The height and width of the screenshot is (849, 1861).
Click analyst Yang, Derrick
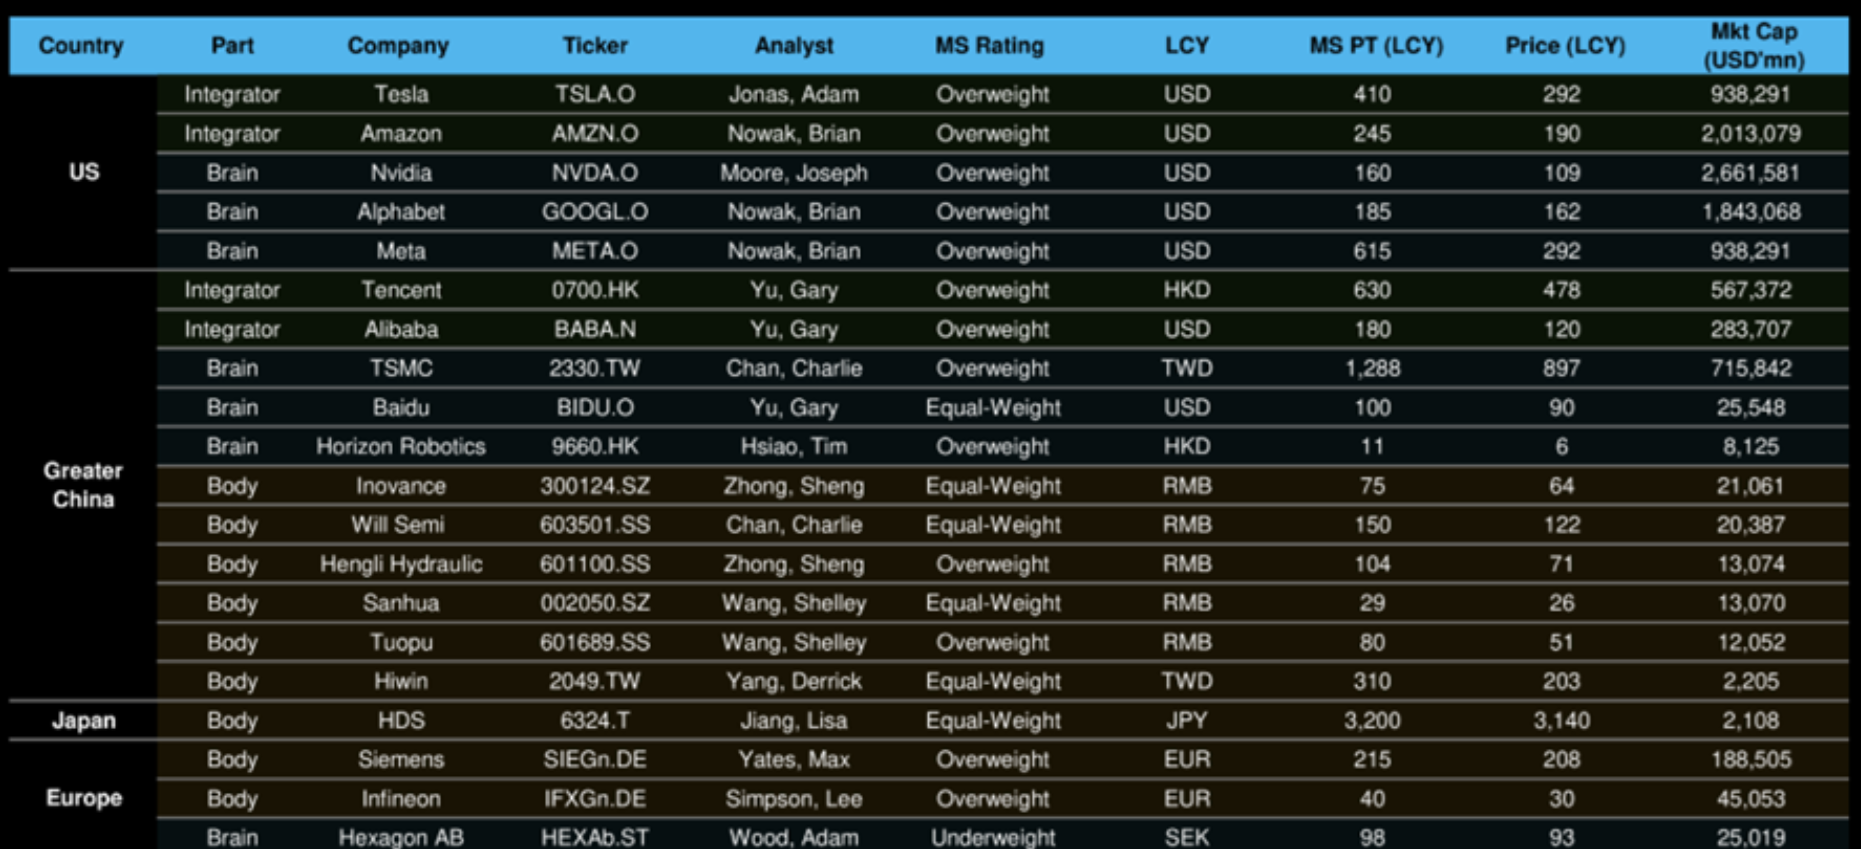pos(794,682)
